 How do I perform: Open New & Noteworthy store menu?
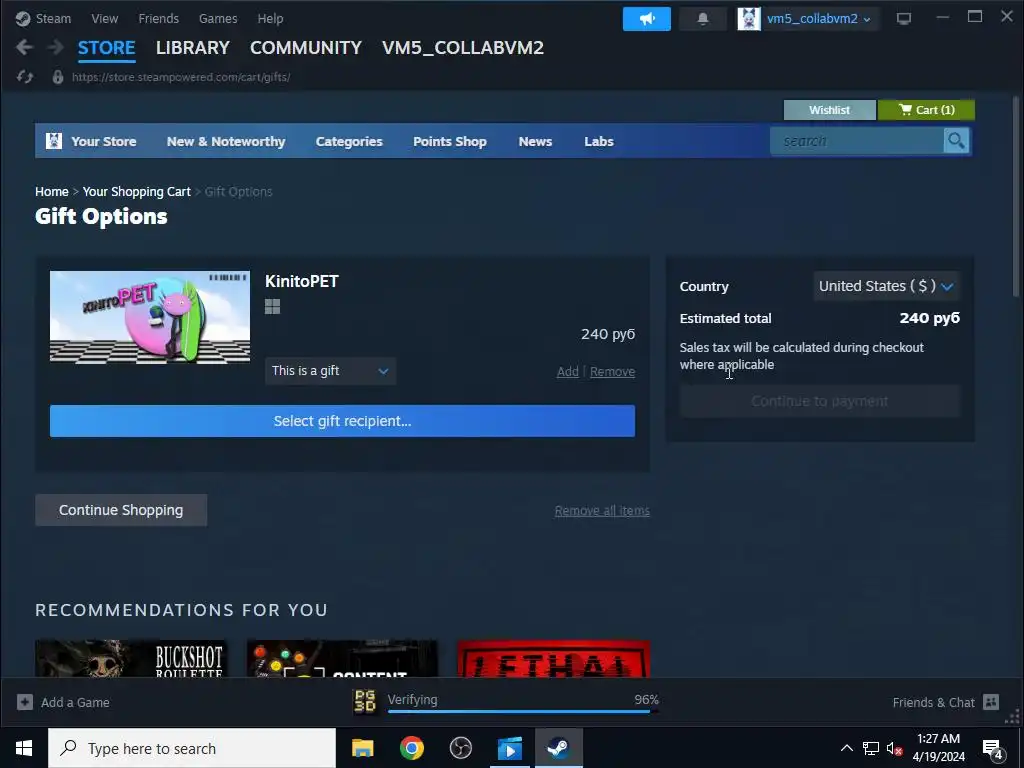pyautogui.click(x=226, y=141)
